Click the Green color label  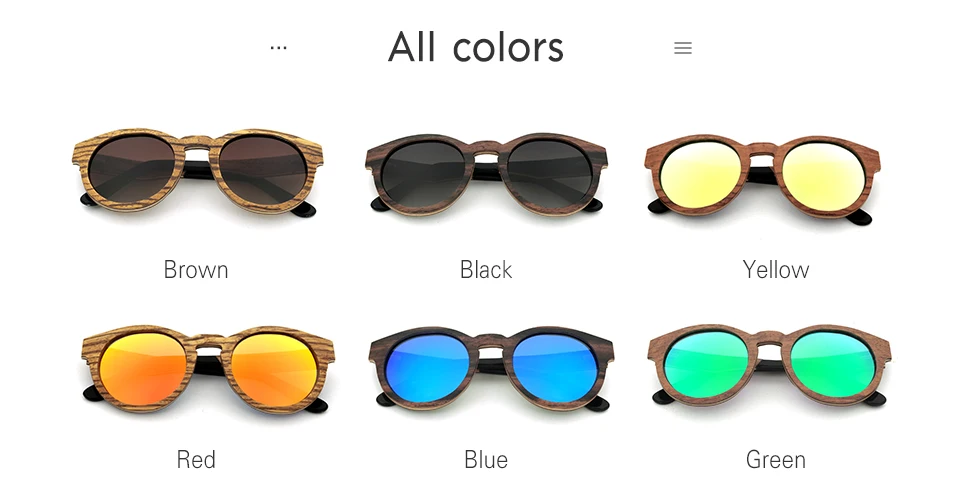(776, 460)
